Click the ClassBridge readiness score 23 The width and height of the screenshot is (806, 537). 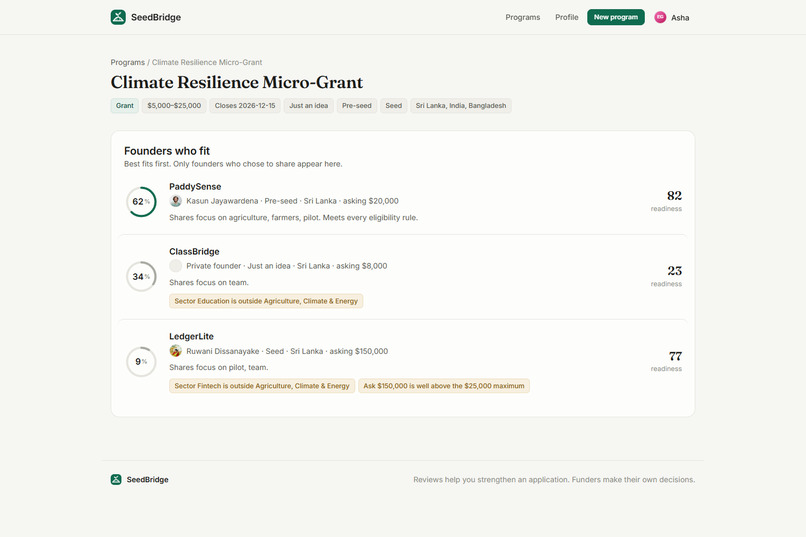[674, 271]
